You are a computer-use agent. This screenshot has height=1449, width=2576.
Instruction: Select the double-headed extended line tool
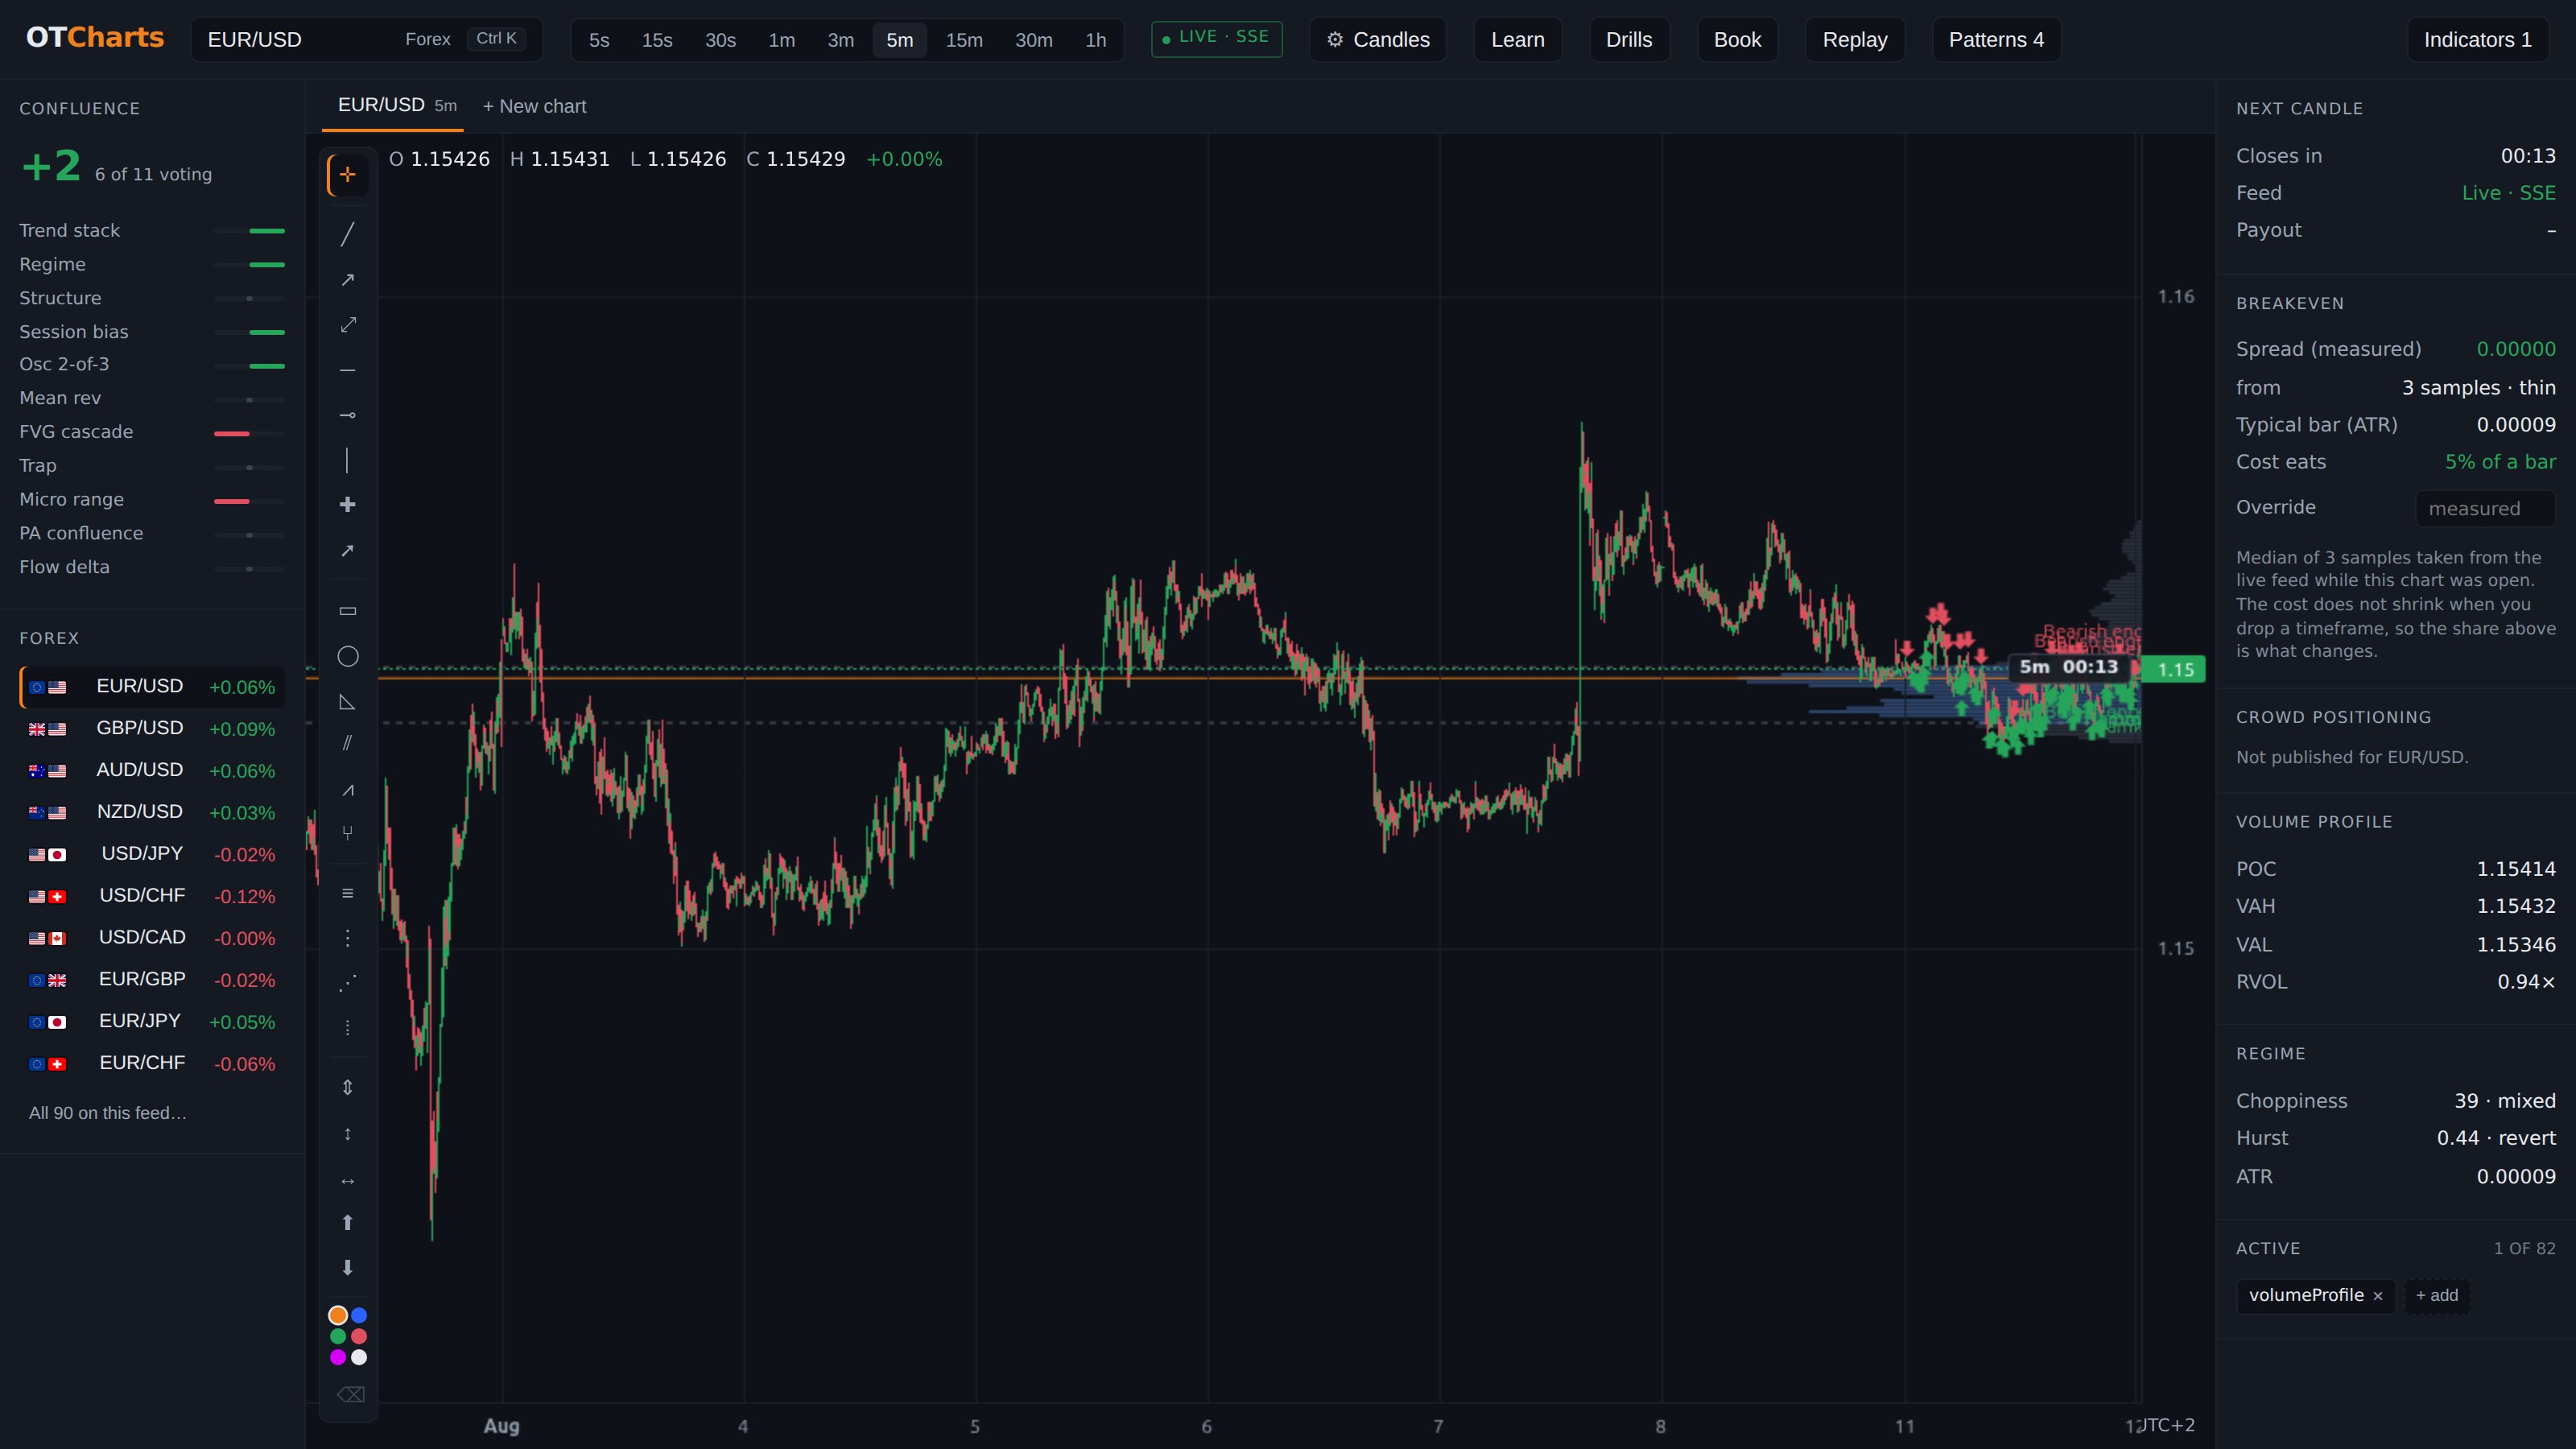point(347,325)
